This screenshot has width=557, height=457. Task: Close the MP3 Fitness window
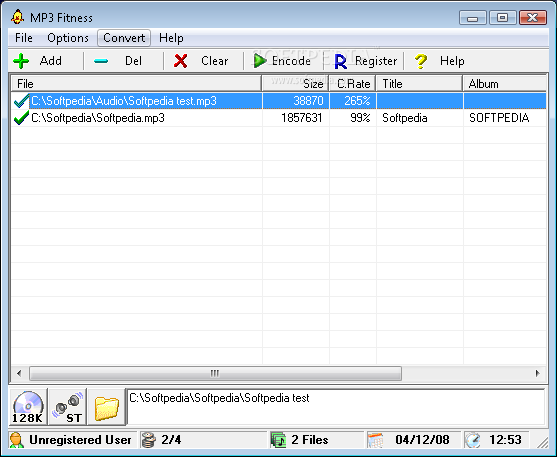point(532,17)
